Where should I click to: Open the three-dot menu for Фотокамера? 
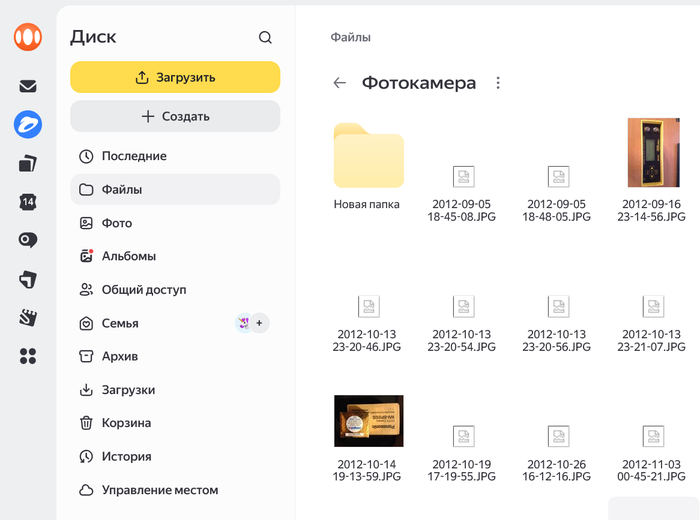point(498,83)
